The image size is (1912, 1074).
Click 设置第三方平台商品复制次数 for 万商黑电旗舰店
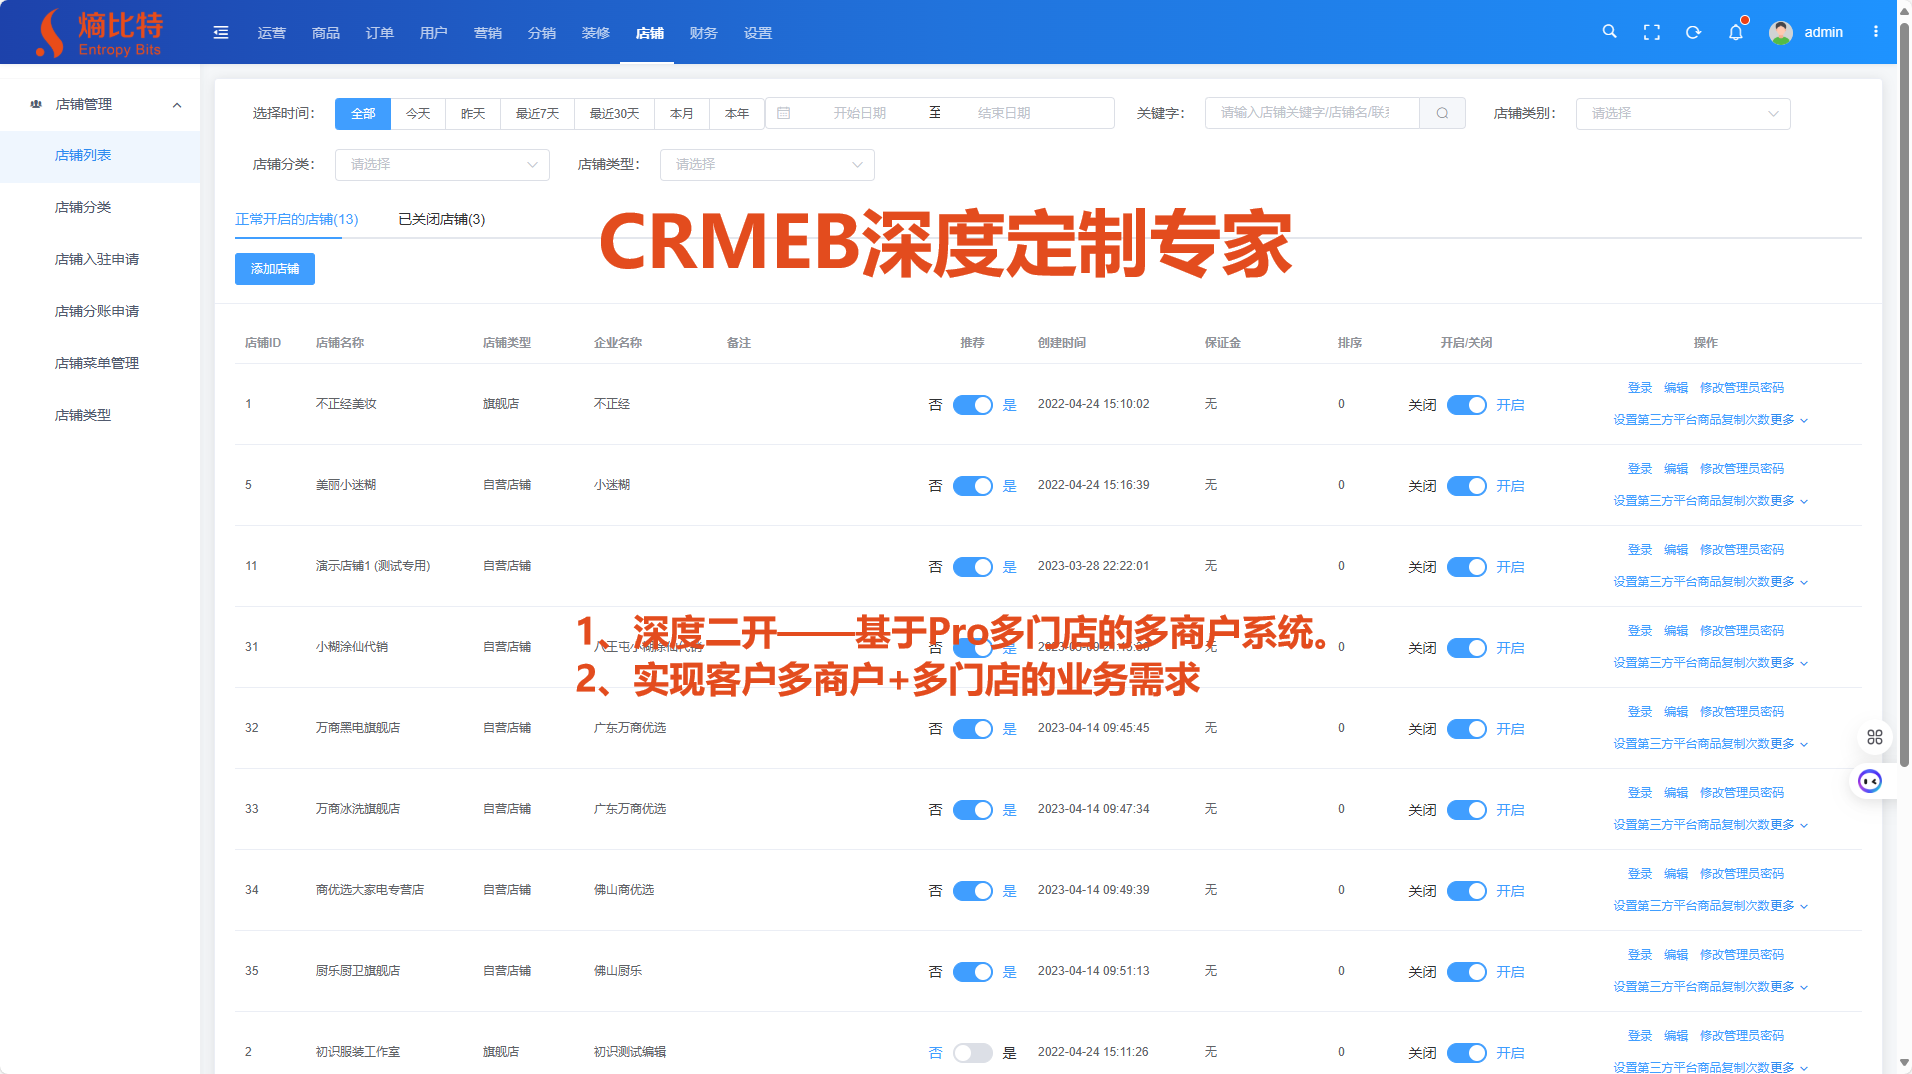tap(1691, 744)
